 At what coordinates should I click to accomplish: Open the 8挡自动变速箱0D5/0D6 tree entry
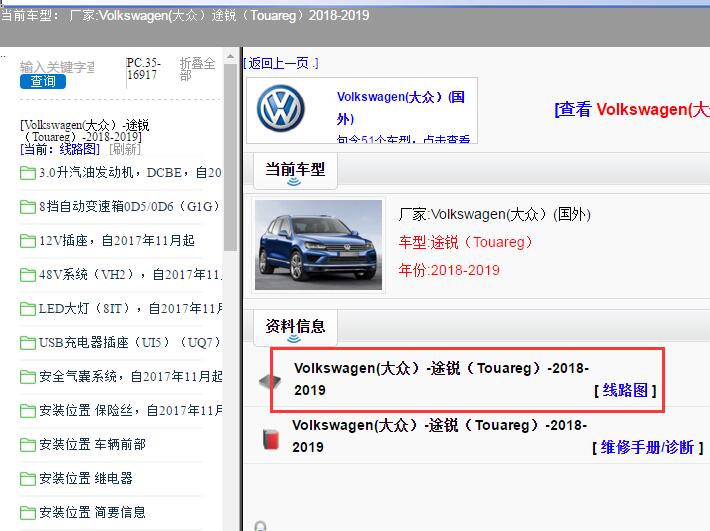pyautogui.click(x=130, y=206)
